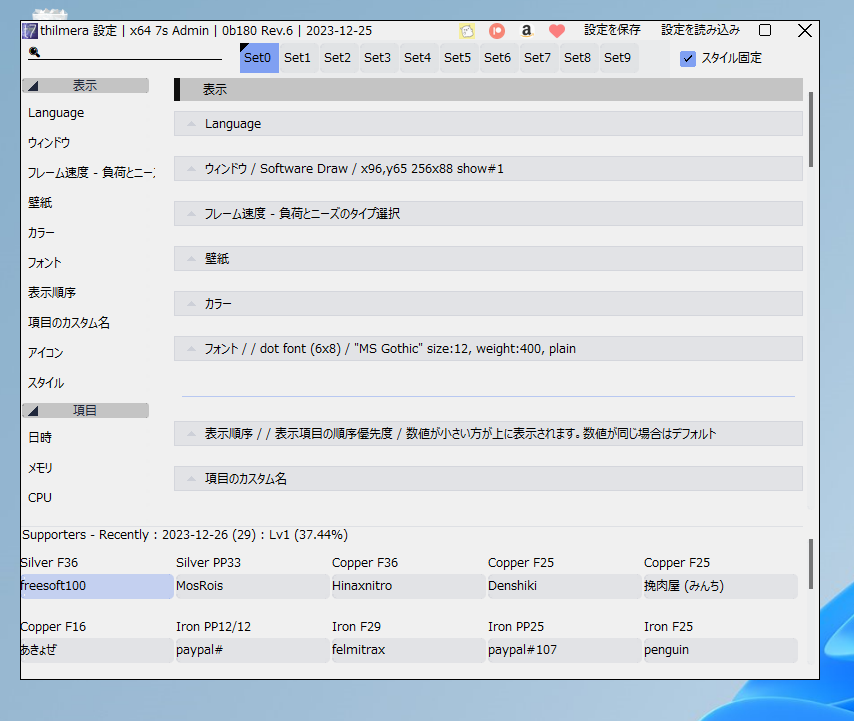Click supporter あきよぜ
The height and width of the screenshot is (721, 854).
click(x=97, y=650)
